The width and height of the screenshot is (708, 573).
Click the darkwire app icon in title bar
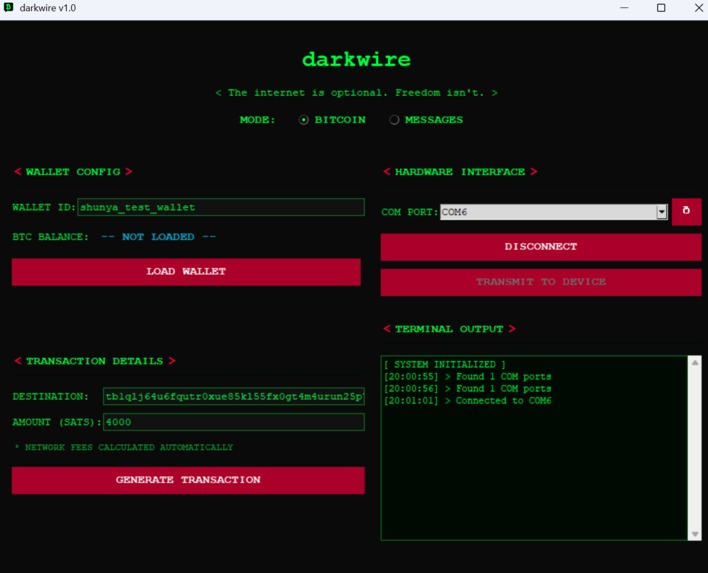click(9, 8)
